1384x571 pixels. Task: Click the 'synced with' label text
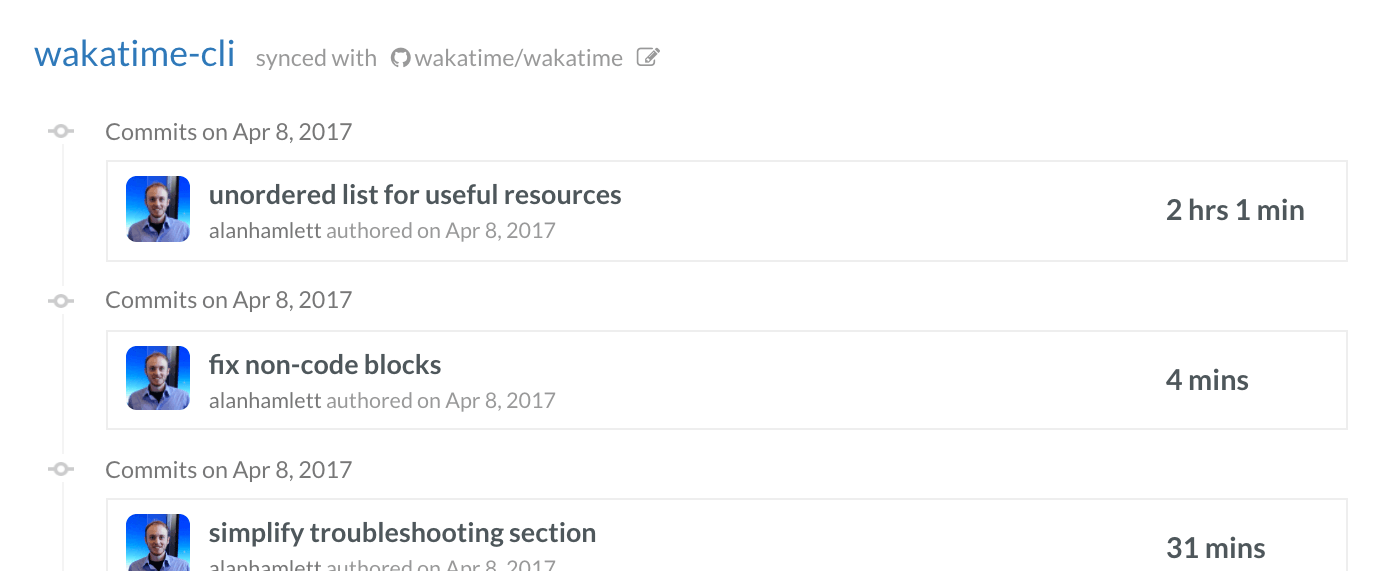pos(316,58)
